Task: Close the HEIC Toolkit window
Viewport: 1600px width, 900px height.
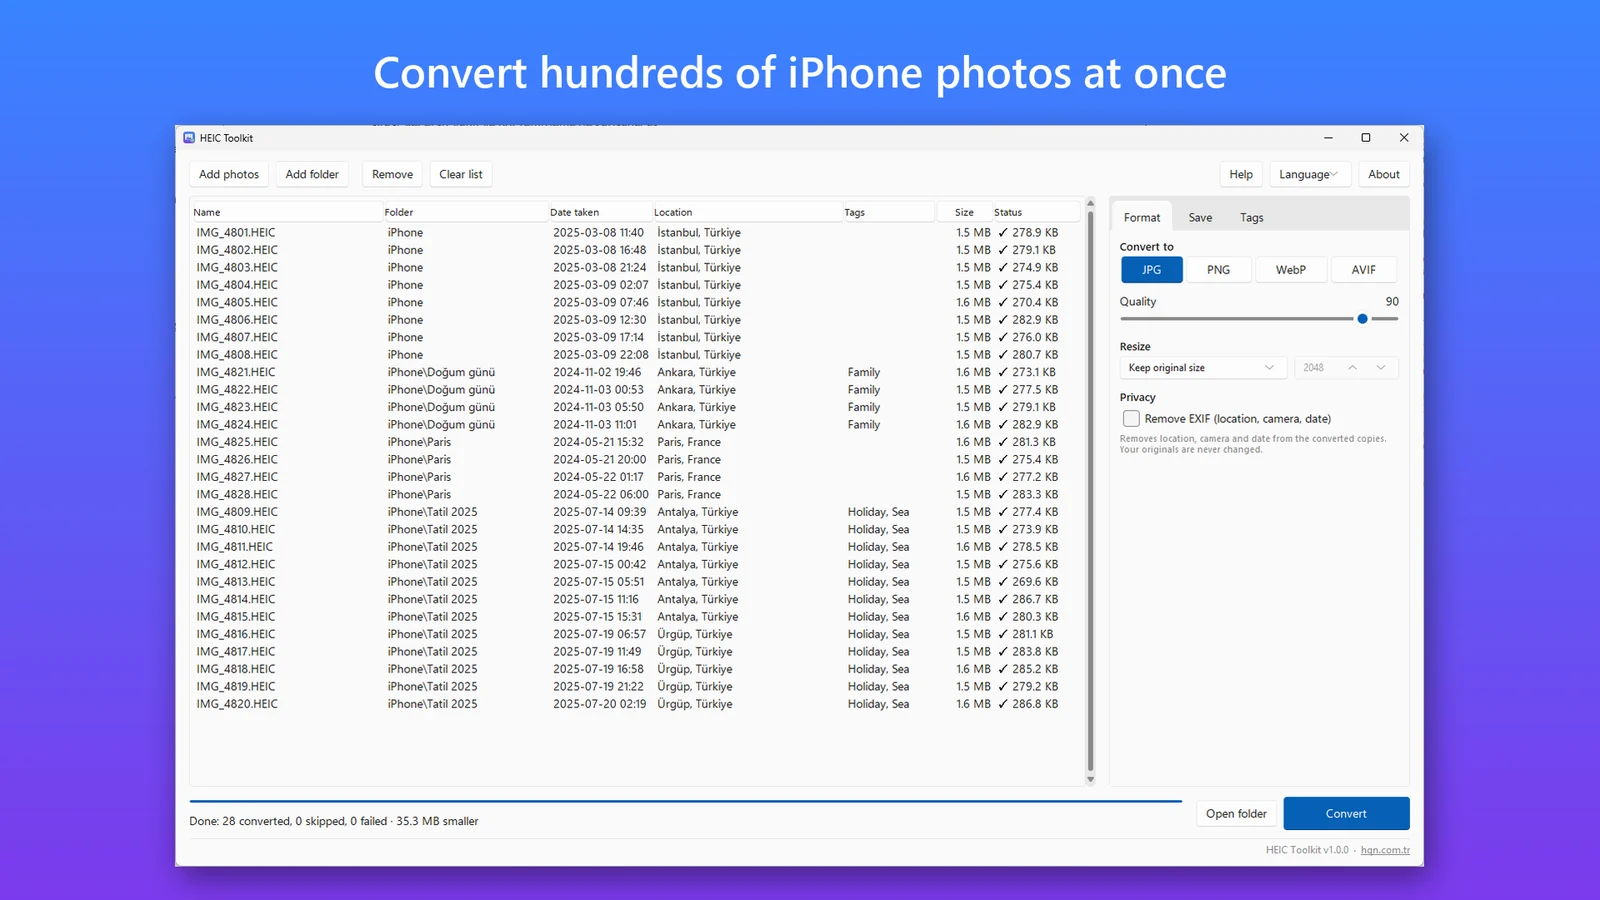Action: click(x=1404, y=138)
